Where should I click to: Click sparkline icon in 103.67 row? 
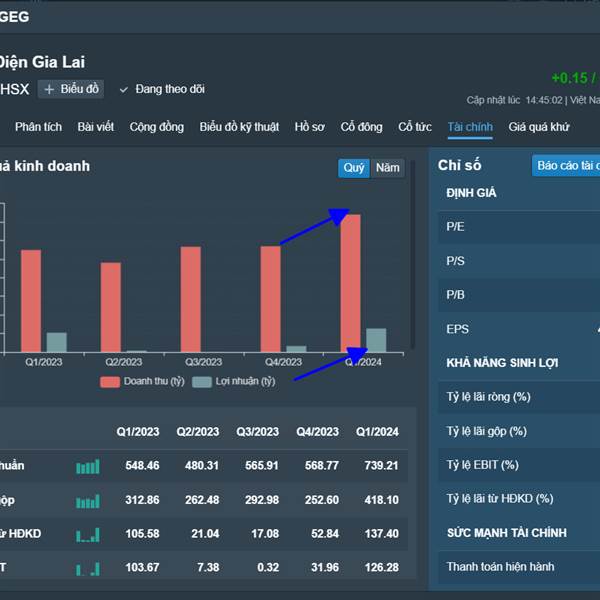click(x=88, y=569)
